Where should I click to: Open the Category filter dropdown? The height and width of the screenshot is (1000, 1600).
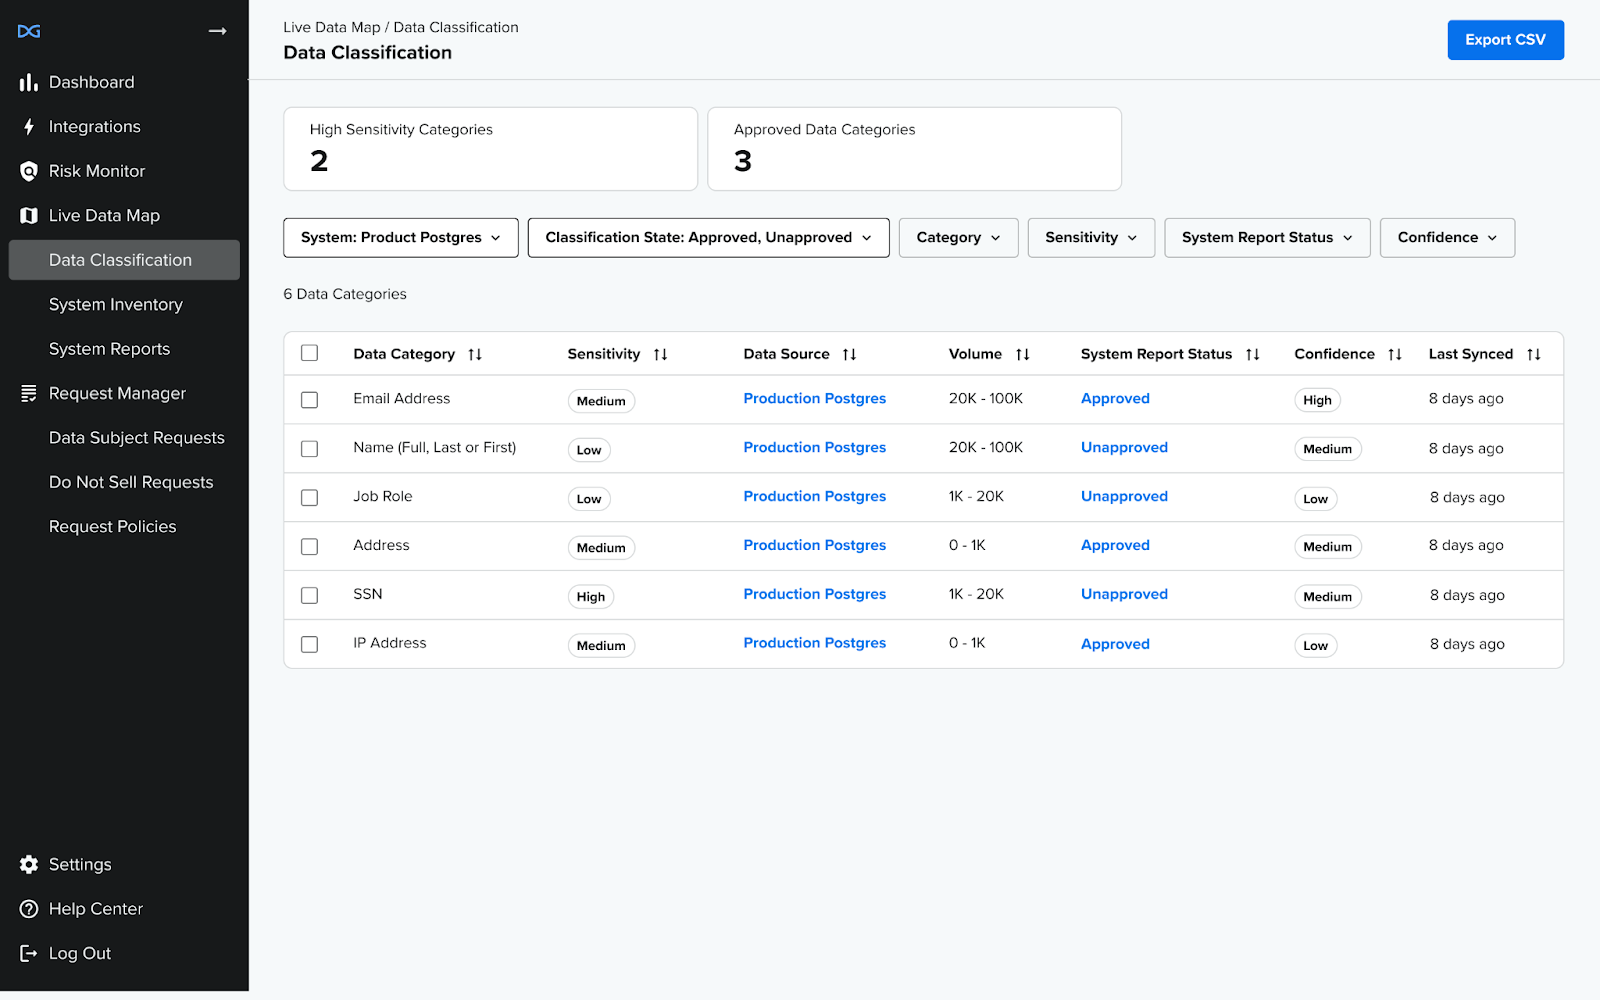pos(957,237)
